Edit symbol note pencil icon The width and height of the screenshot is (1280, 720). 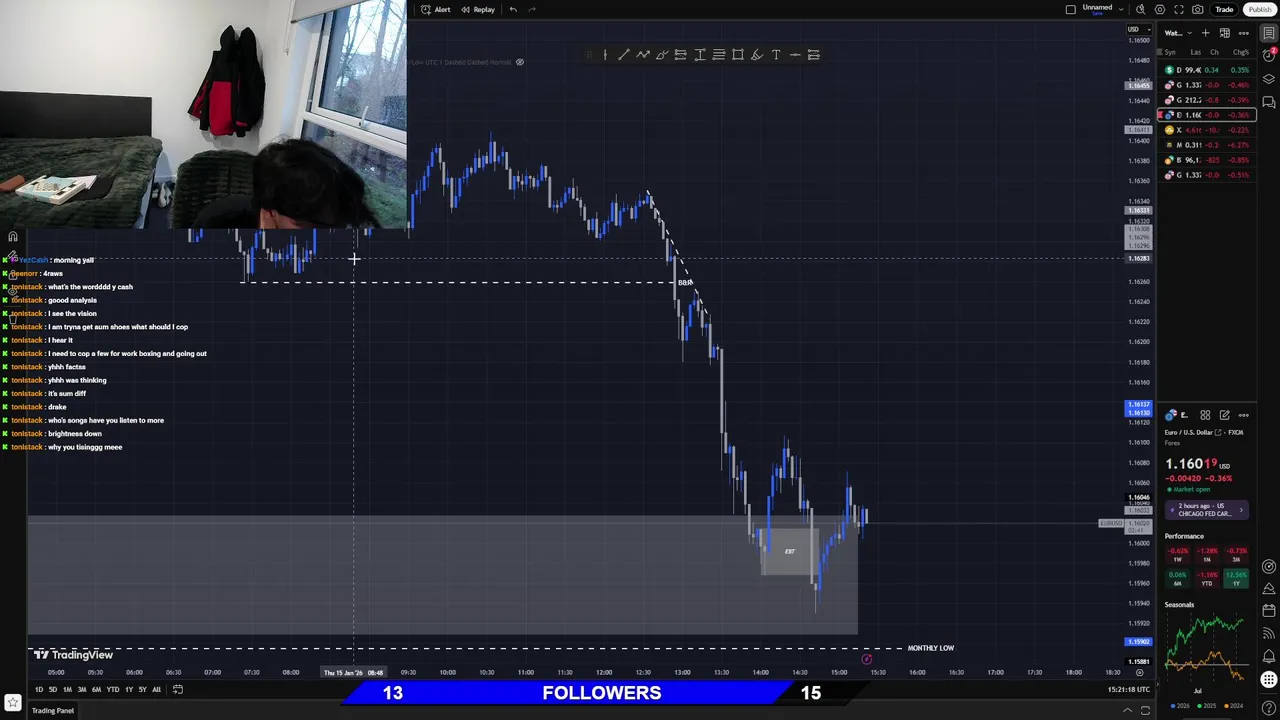pos(1224,415)
